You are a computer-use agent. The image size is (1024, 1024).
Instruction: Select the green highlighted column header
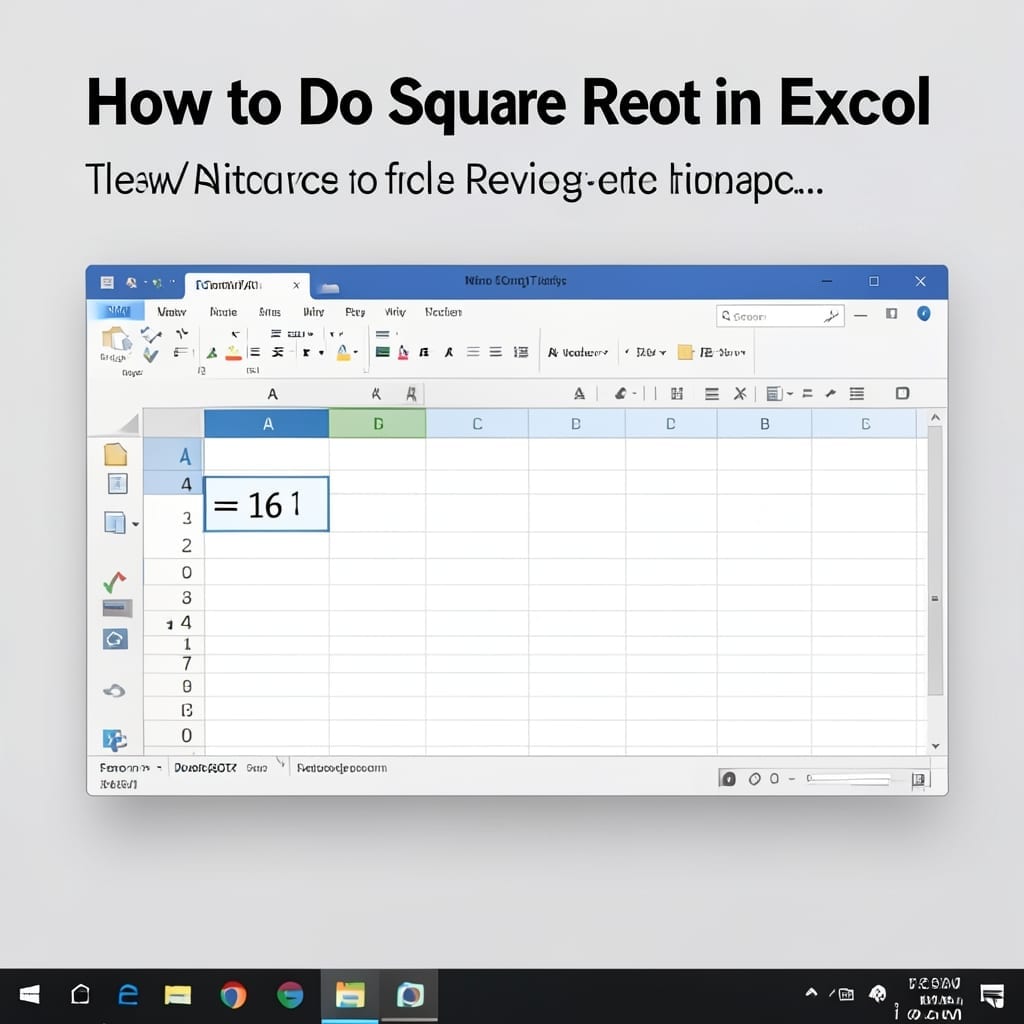tap(377, 424)
